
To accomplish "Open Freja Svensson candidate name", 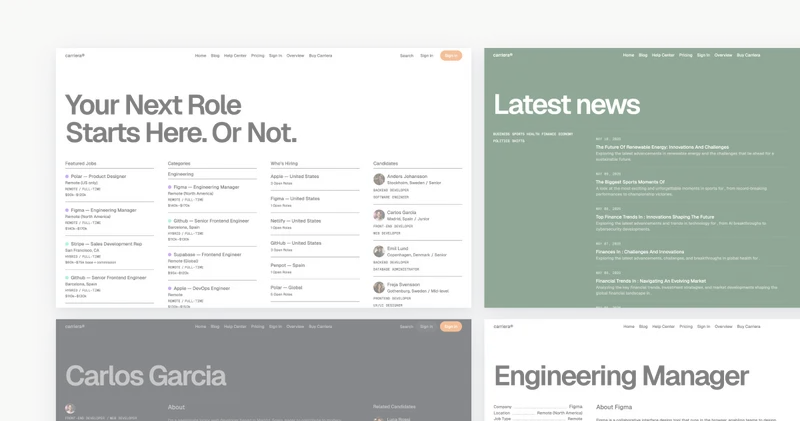I will pos(403,285).
